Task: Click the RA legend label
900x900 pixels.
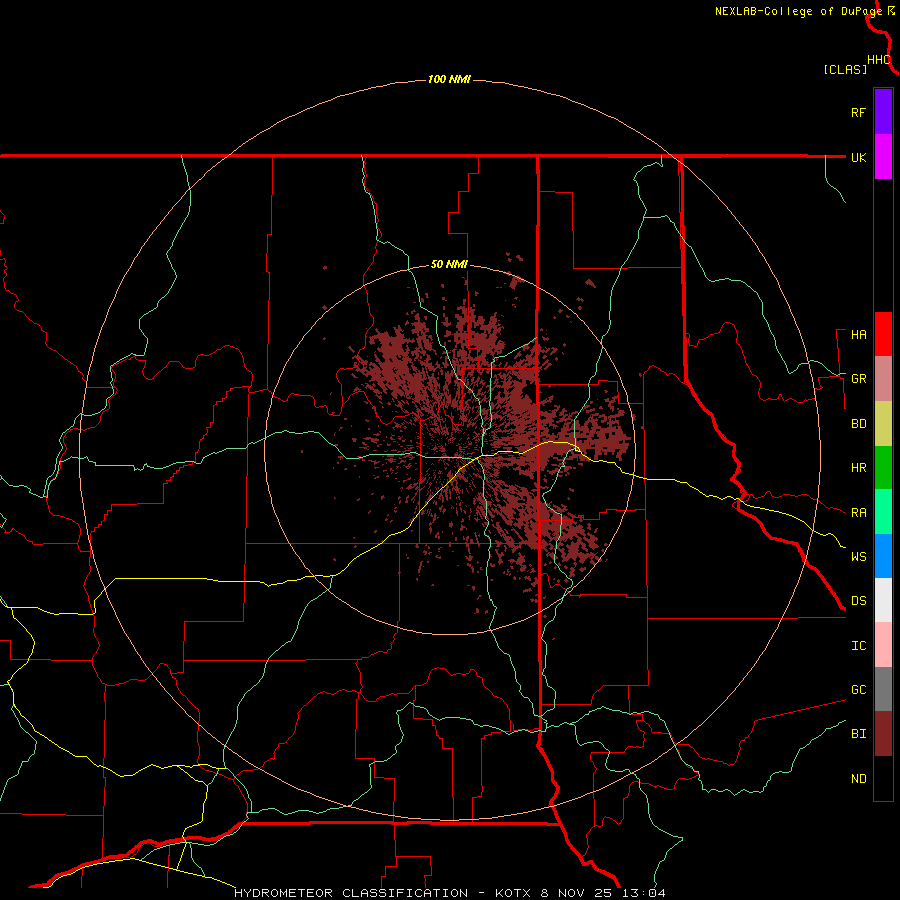Action: pyautogui.click(x=859, y=513)
